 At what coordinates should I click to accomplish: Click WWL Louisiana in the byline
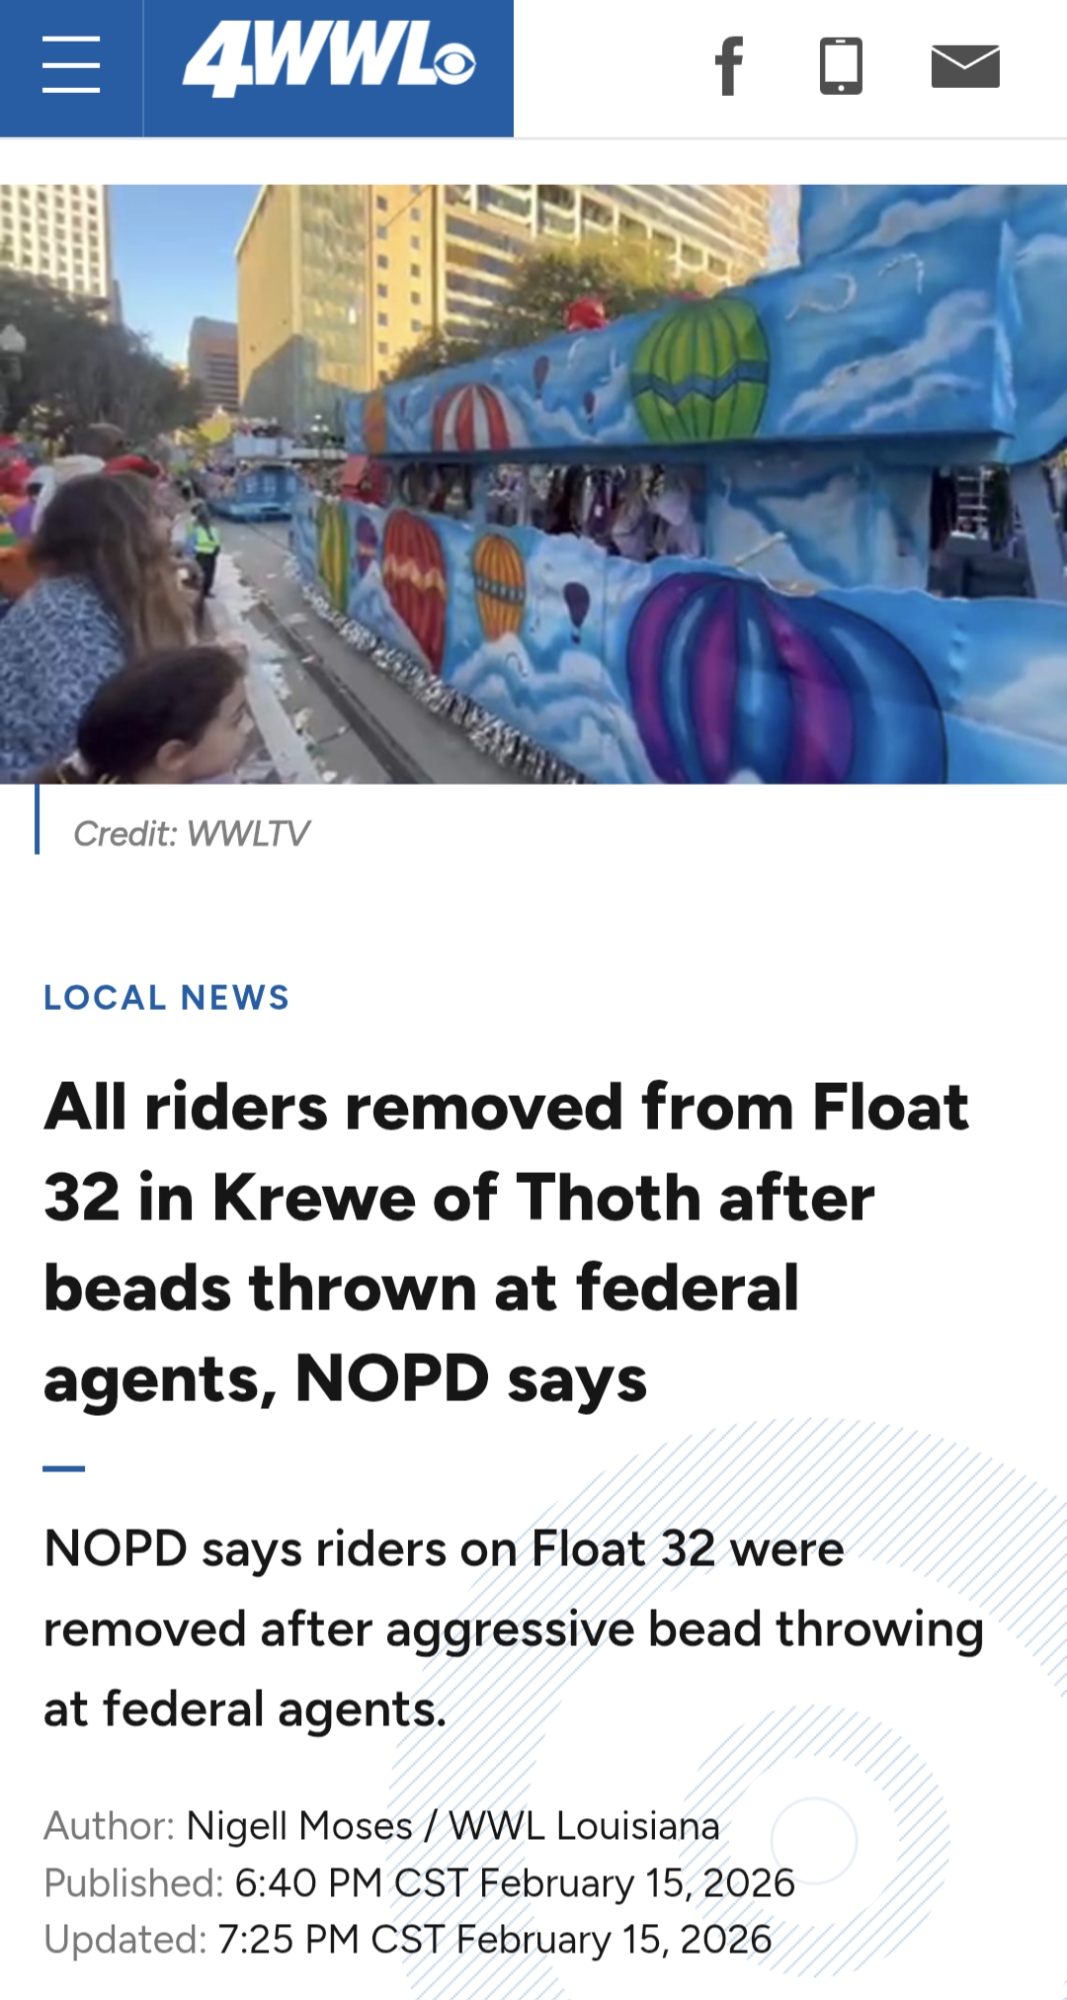tap(584, 1826)
